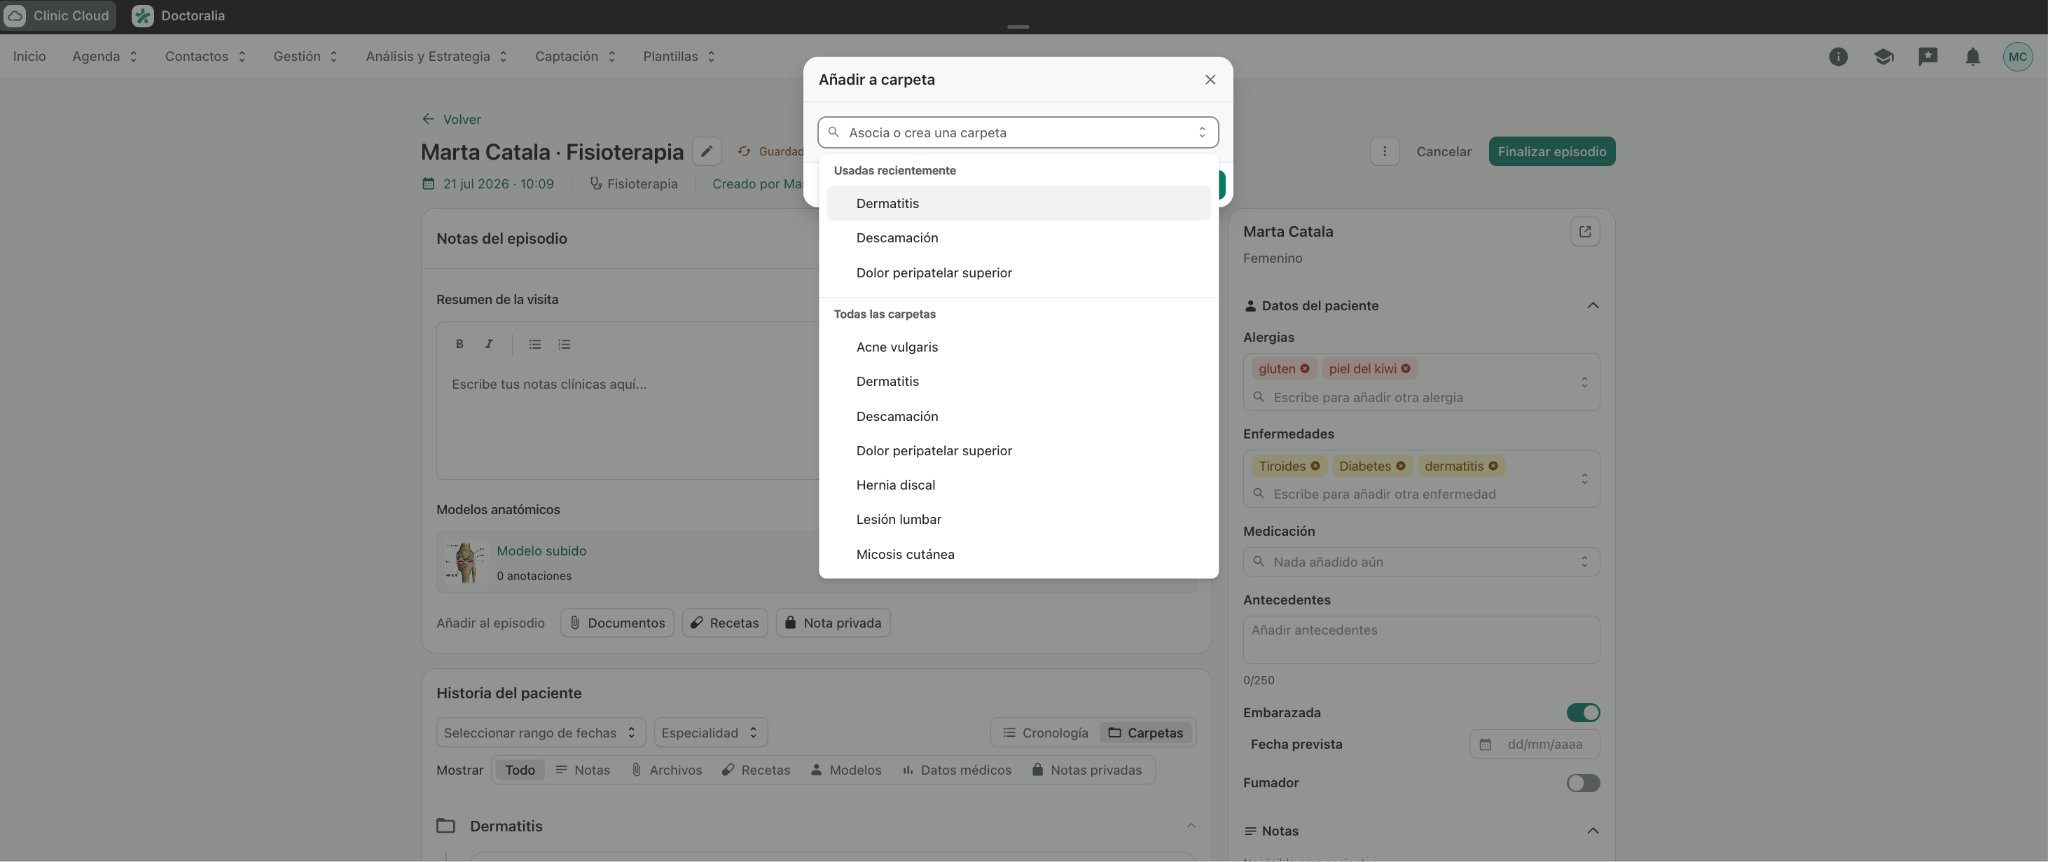Filter history by Datos médicos

point(957,770)
